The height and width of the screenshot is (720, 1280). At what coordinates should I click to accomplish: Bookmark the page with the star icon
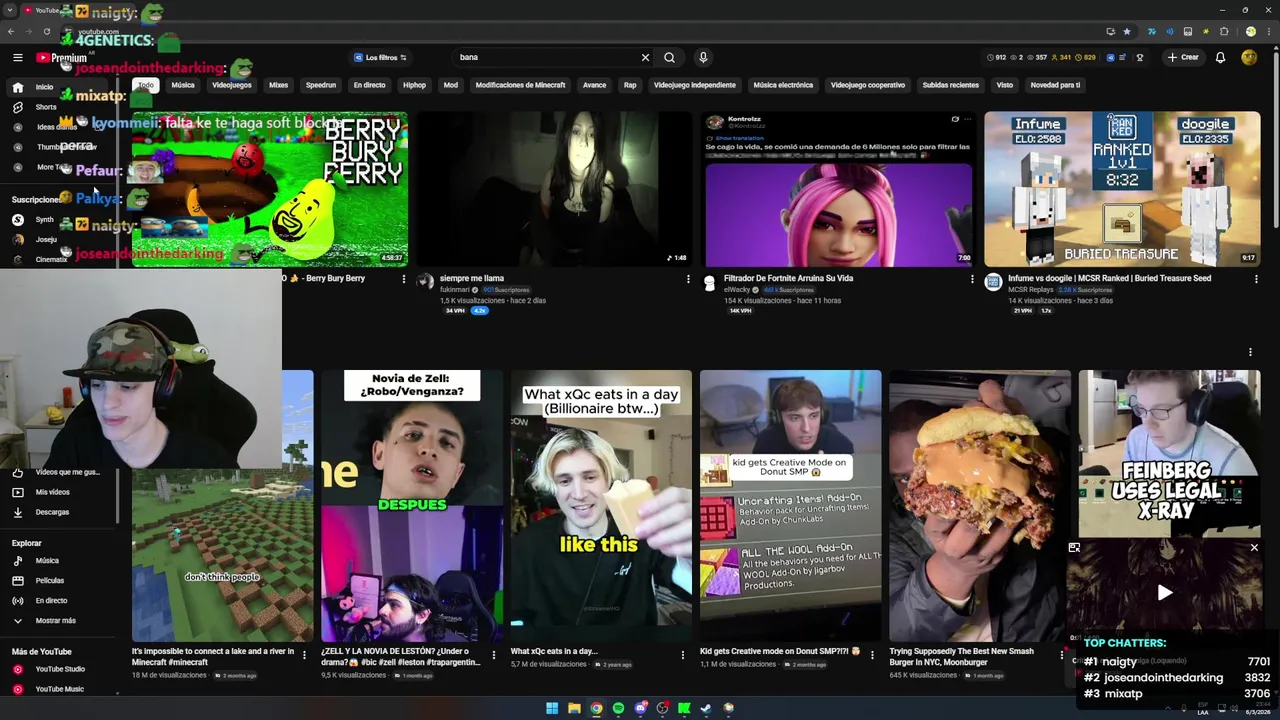[1127, 31]
